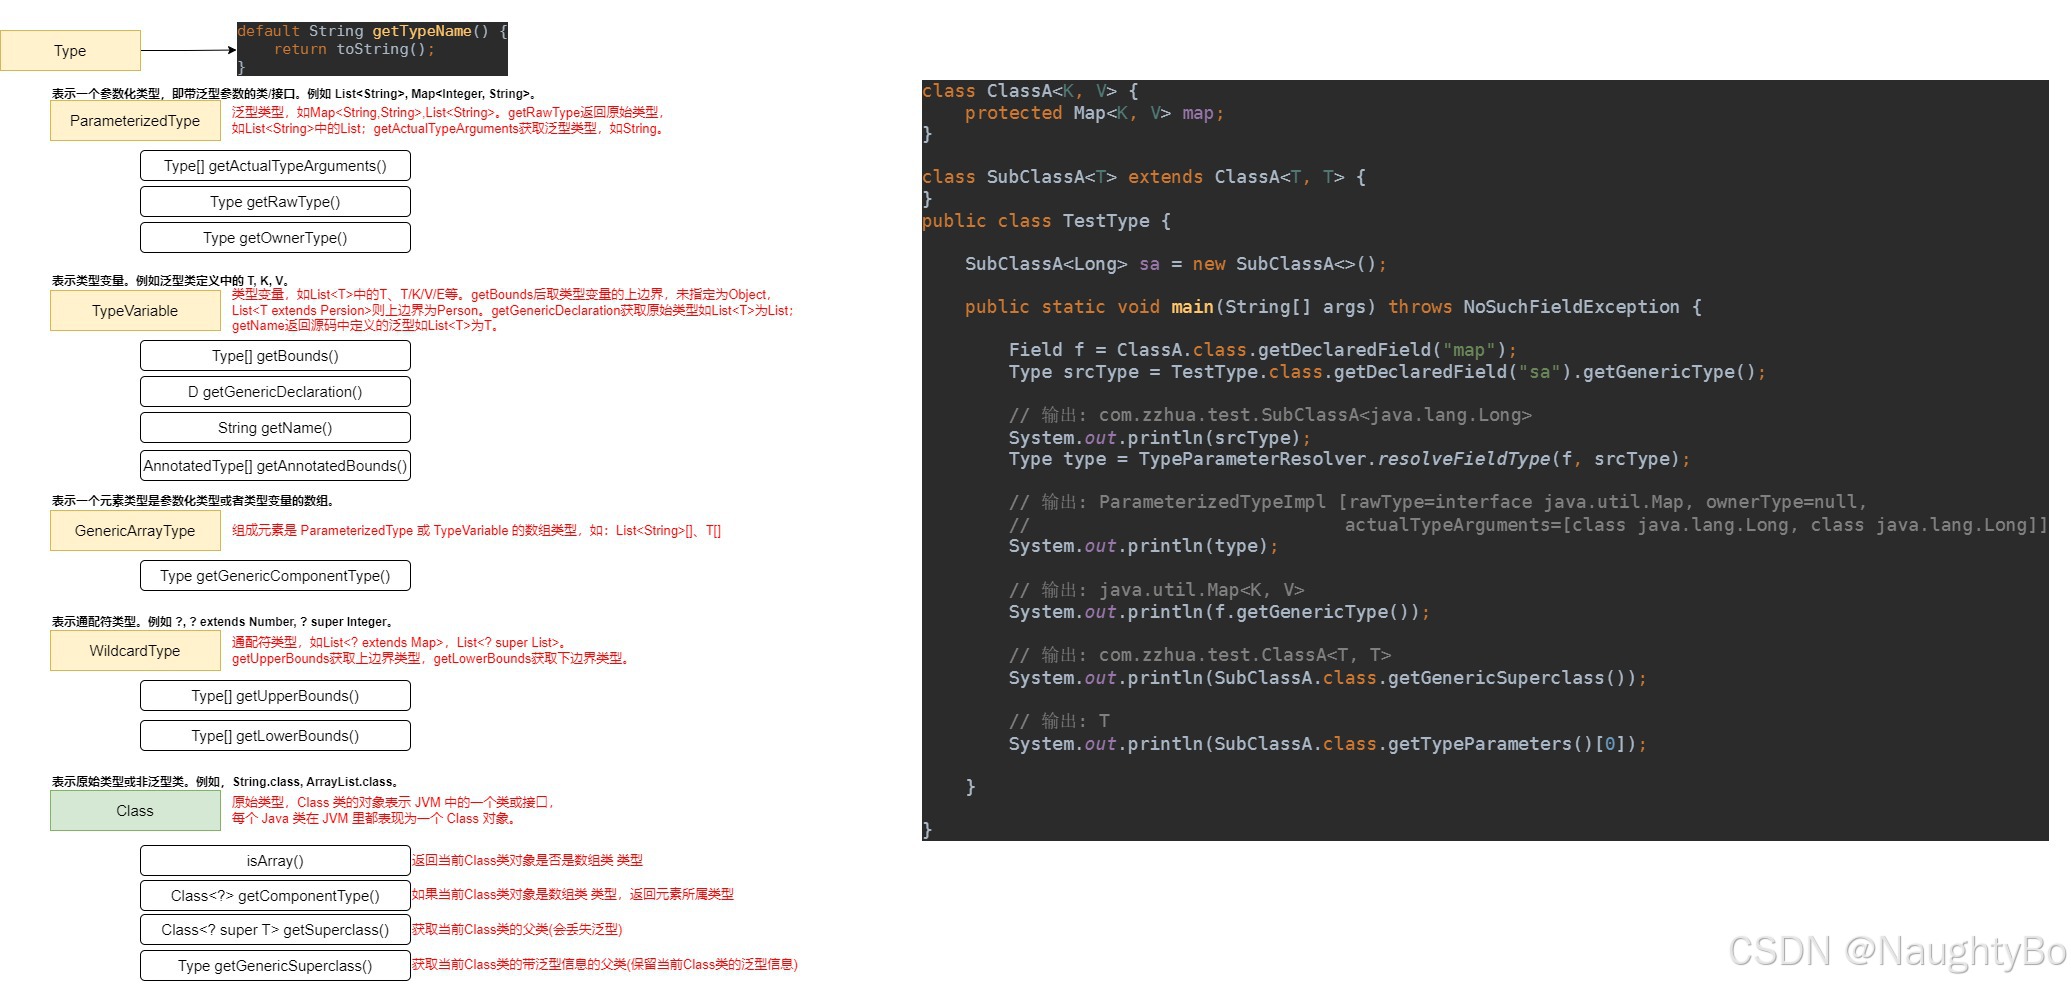Screen dimensions: 2071x985
Task: Click the red note next to getGenericSuperclass()
Action: [605, 964]
